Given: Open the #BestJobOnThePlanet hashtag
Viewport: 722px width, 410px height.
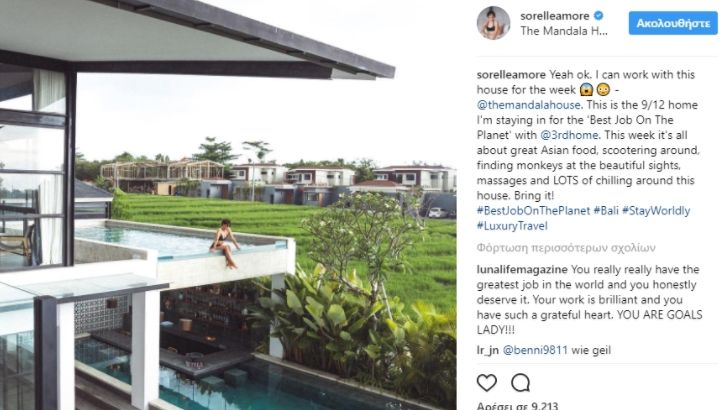Looking at the screenshot, I should click(533, 211).
